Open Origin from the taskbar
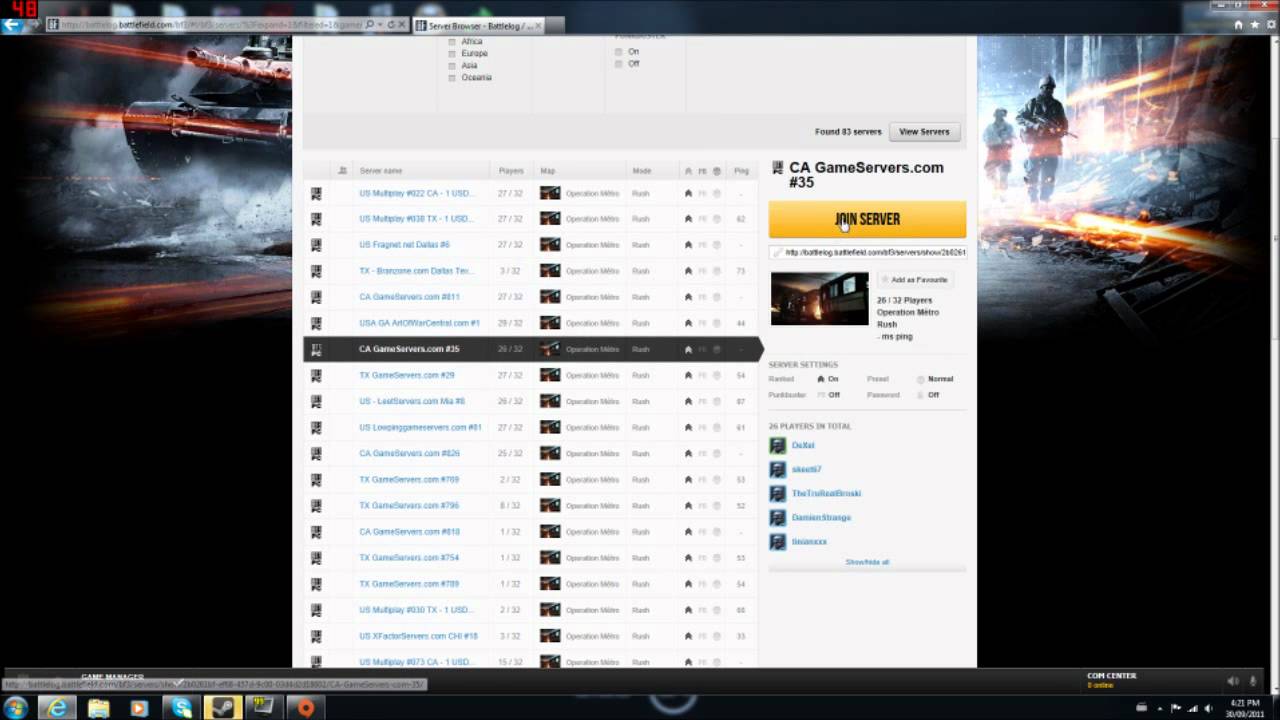 pos(305,708)
